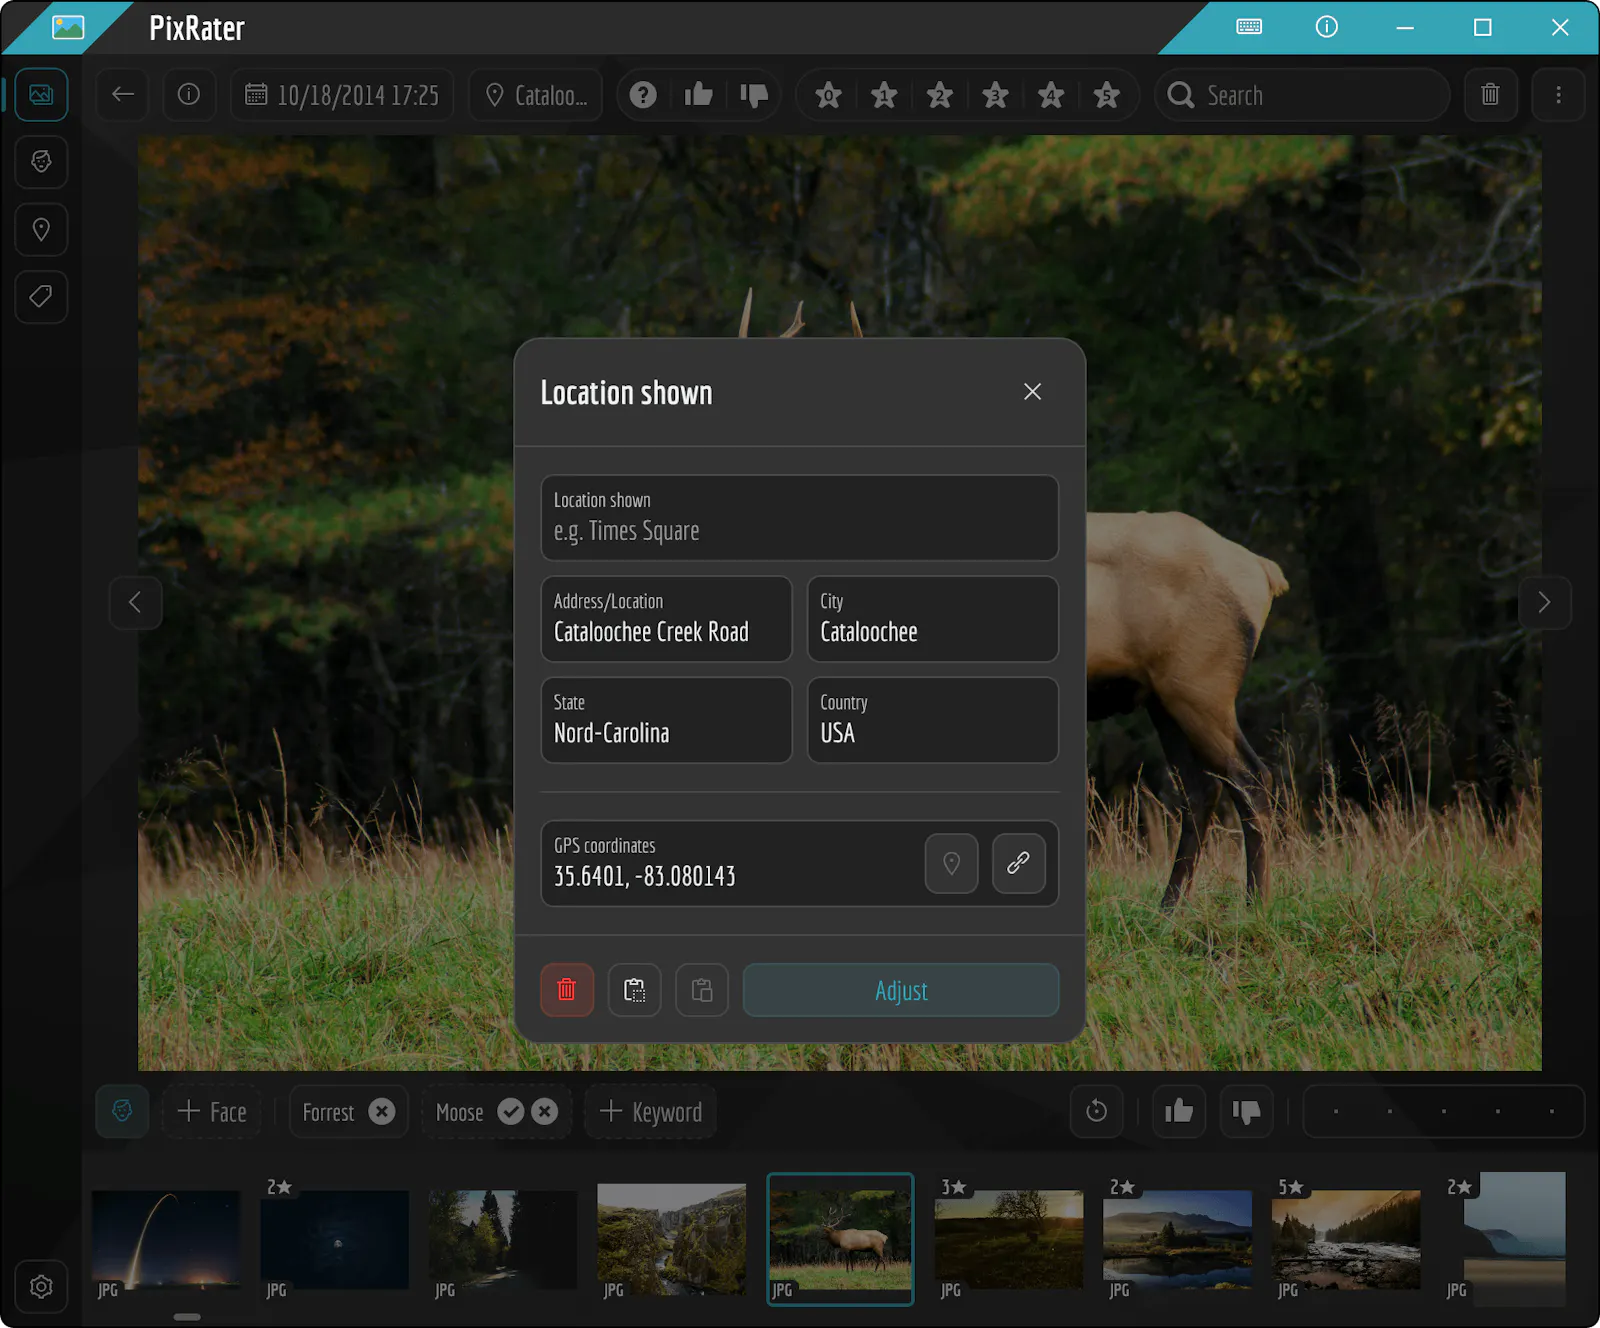Viewport: 1600px width, 1328px height.
Task: Click the rotate icon in bottom bar
Action: pyautogui.click(x=1097, y=1112)
